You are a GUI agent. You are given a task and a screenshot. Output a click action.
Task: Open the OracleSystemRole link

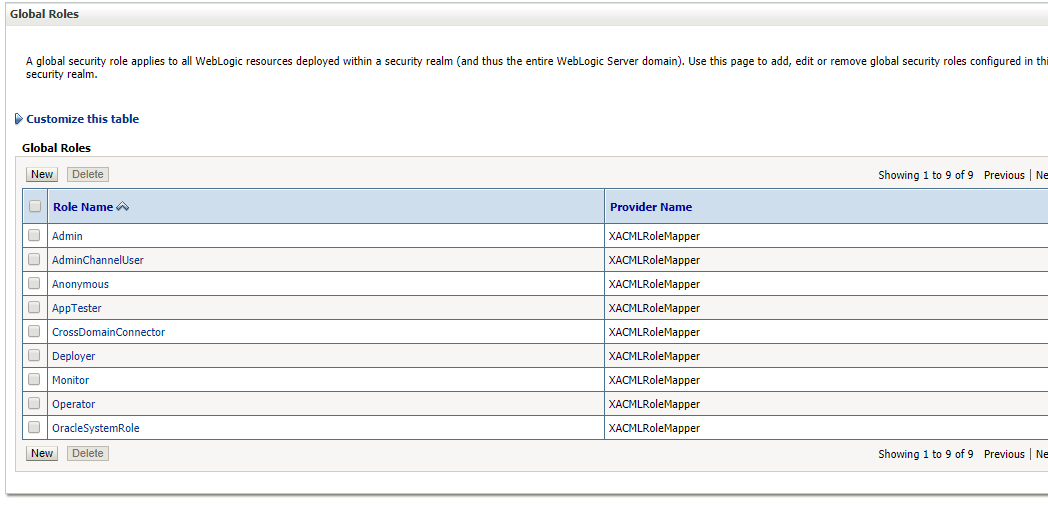[x=96, y=428]
